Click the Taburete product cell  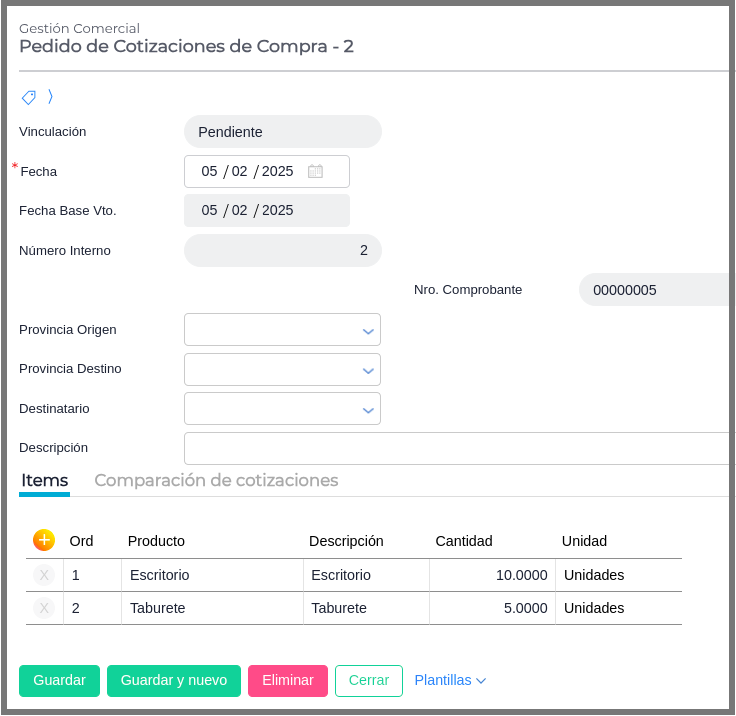tap(212, 608)
